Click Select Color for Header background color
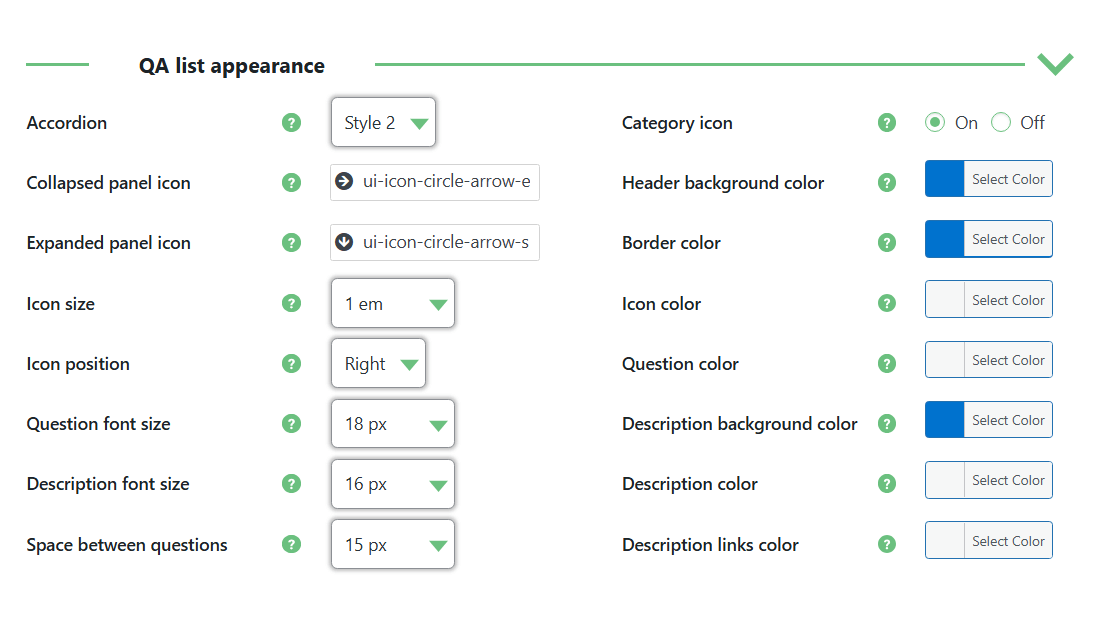The image size is (1100, 630). 1008,180
